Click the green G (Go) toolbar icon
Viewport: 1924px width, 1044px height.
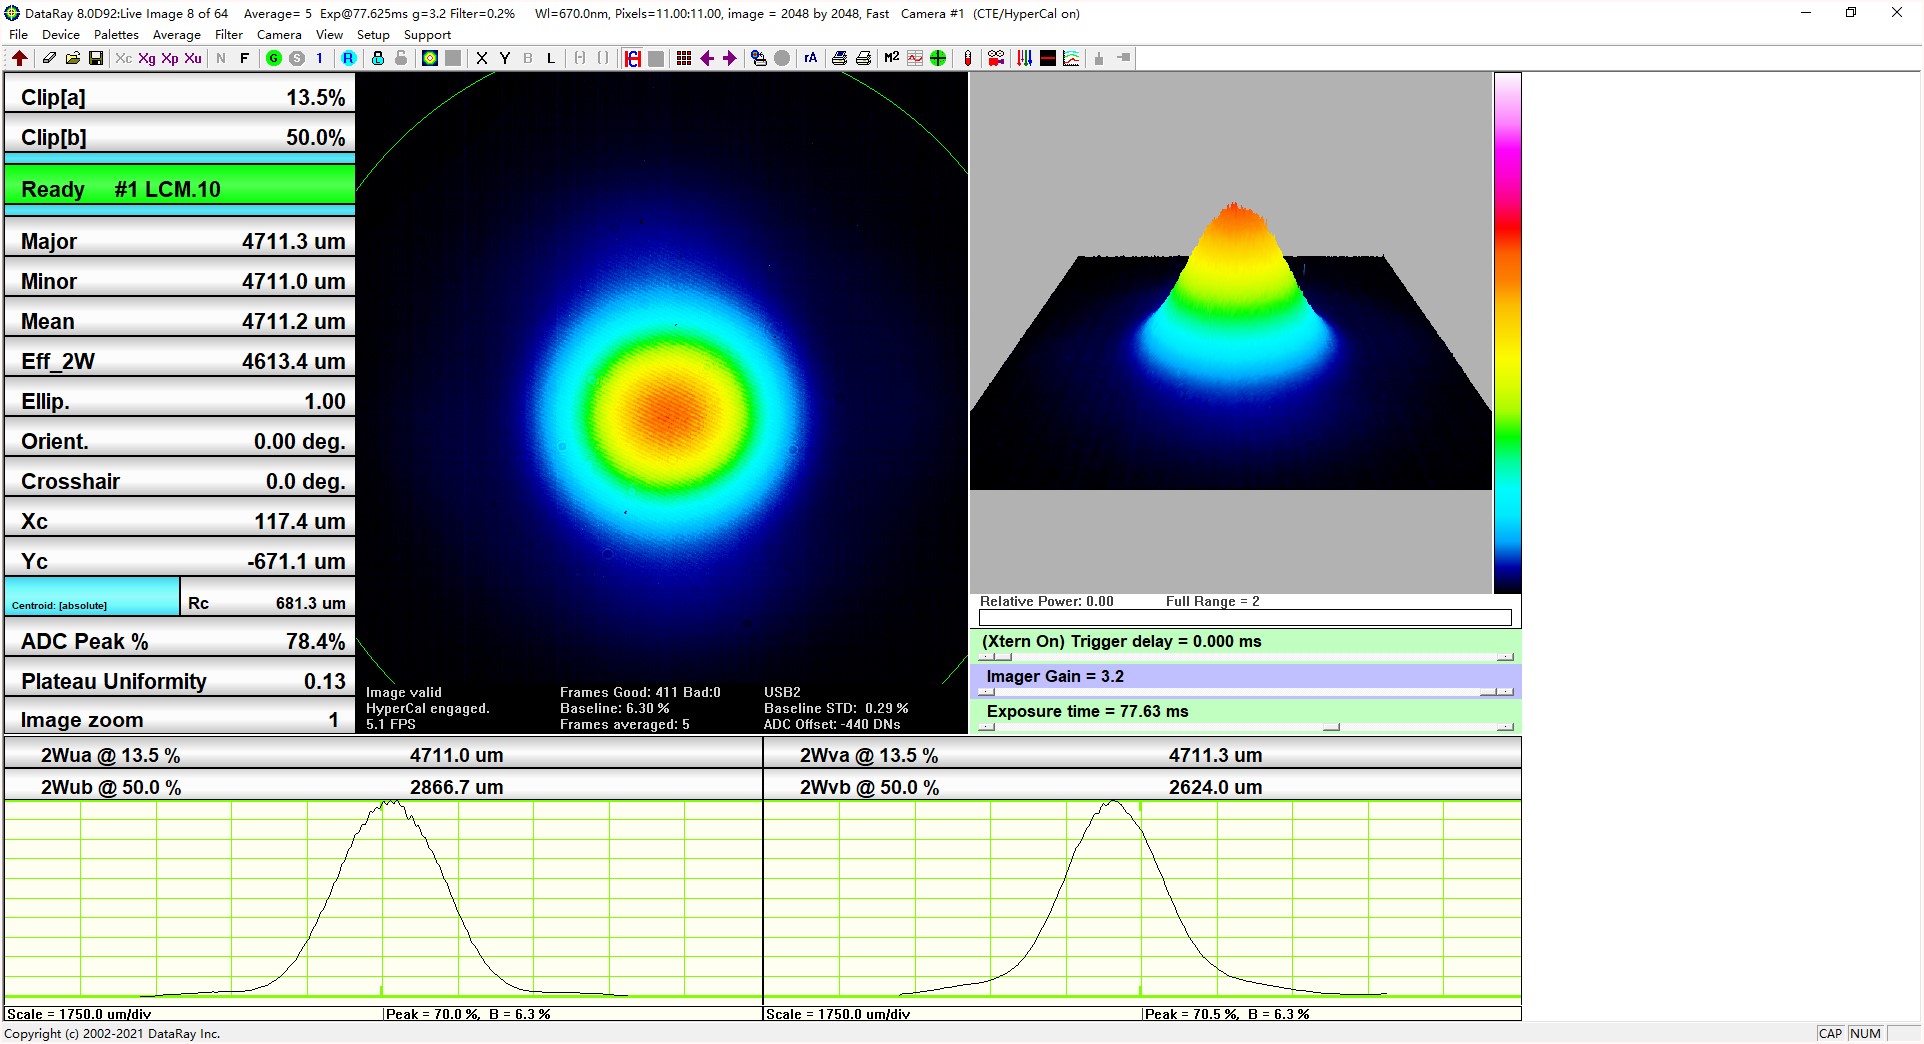click(x=273, y=58)
